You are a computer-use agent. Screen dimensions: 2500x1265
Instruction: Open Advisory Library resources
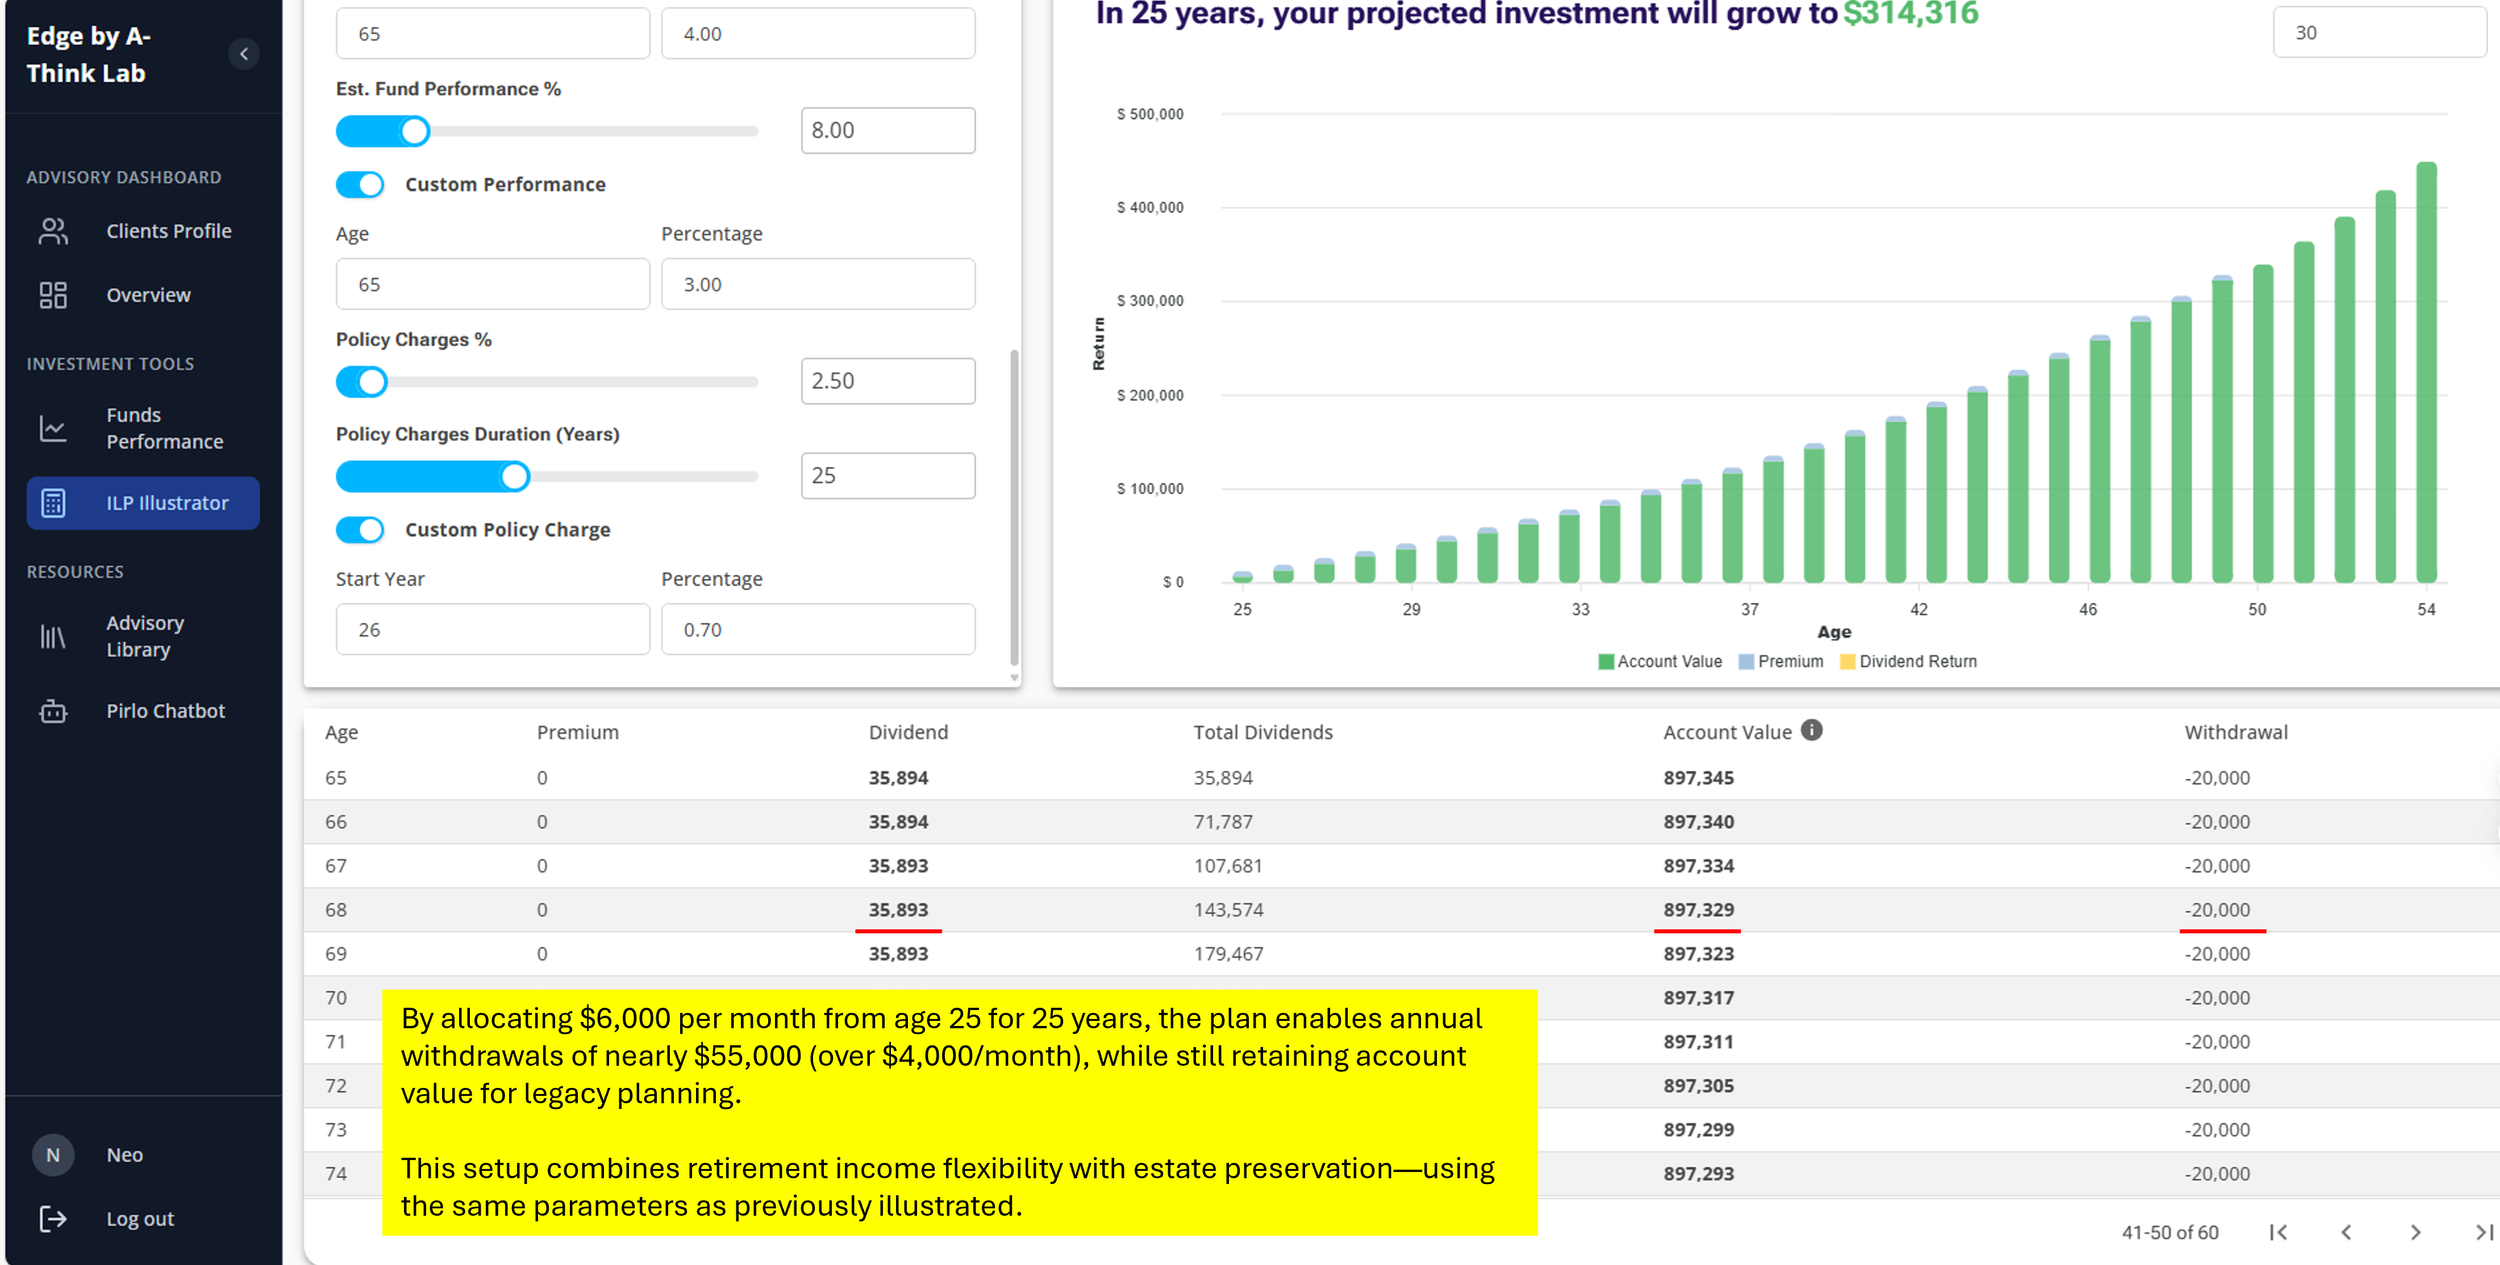(x=145, y=636)
